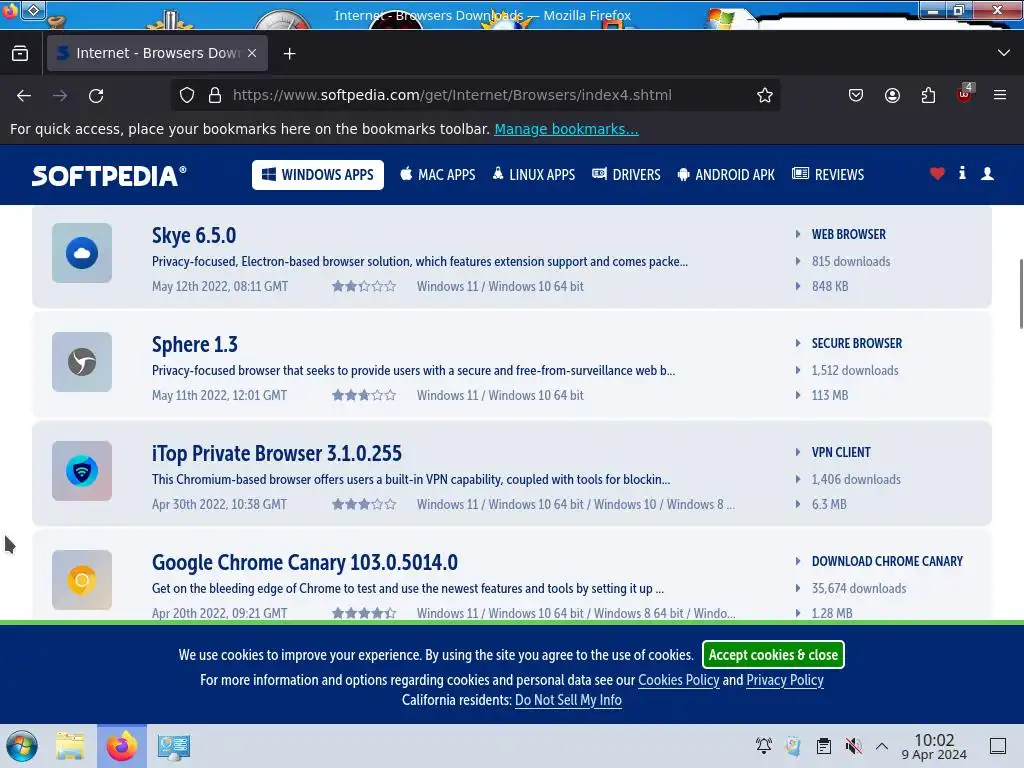Click the Sphere app thumbnail icon
The image size is (1024, 768).
tap(82, 362)
